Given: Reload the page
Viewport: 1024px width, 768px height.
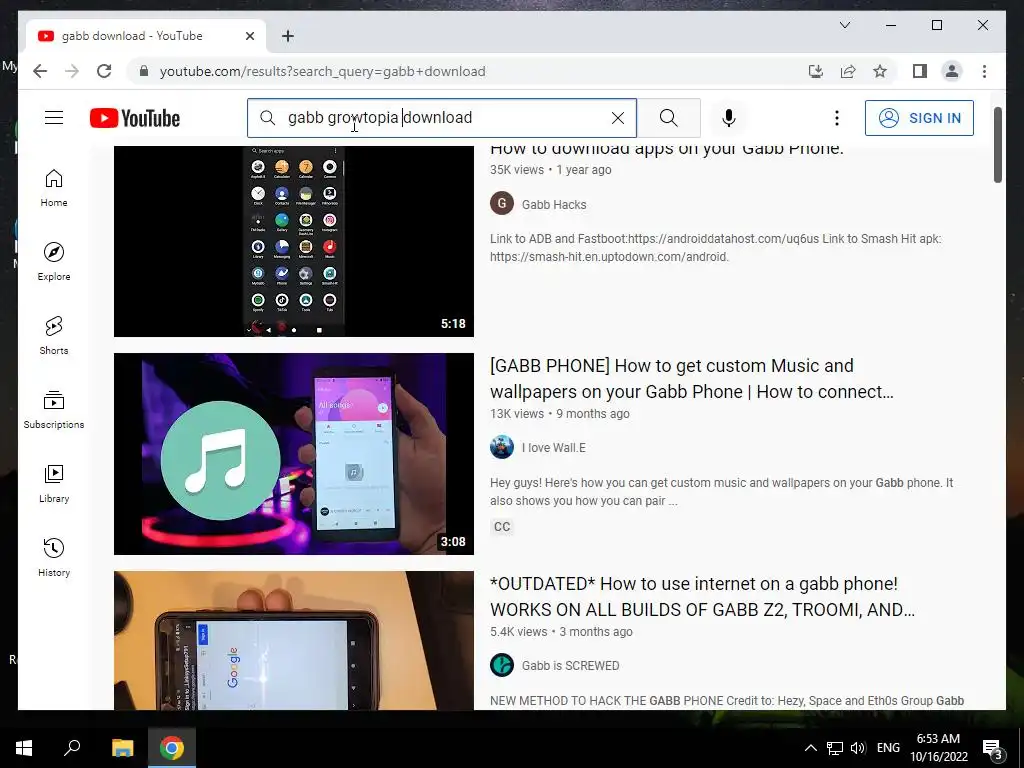Looking at the screenshot, I should pyautogui.click(x=104, y=71).
